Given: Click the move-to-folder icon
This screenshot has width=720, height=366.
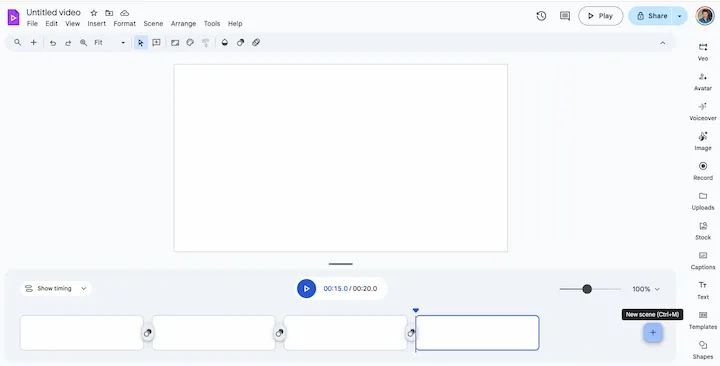Looking at the screenshot, I should (109, 13).
